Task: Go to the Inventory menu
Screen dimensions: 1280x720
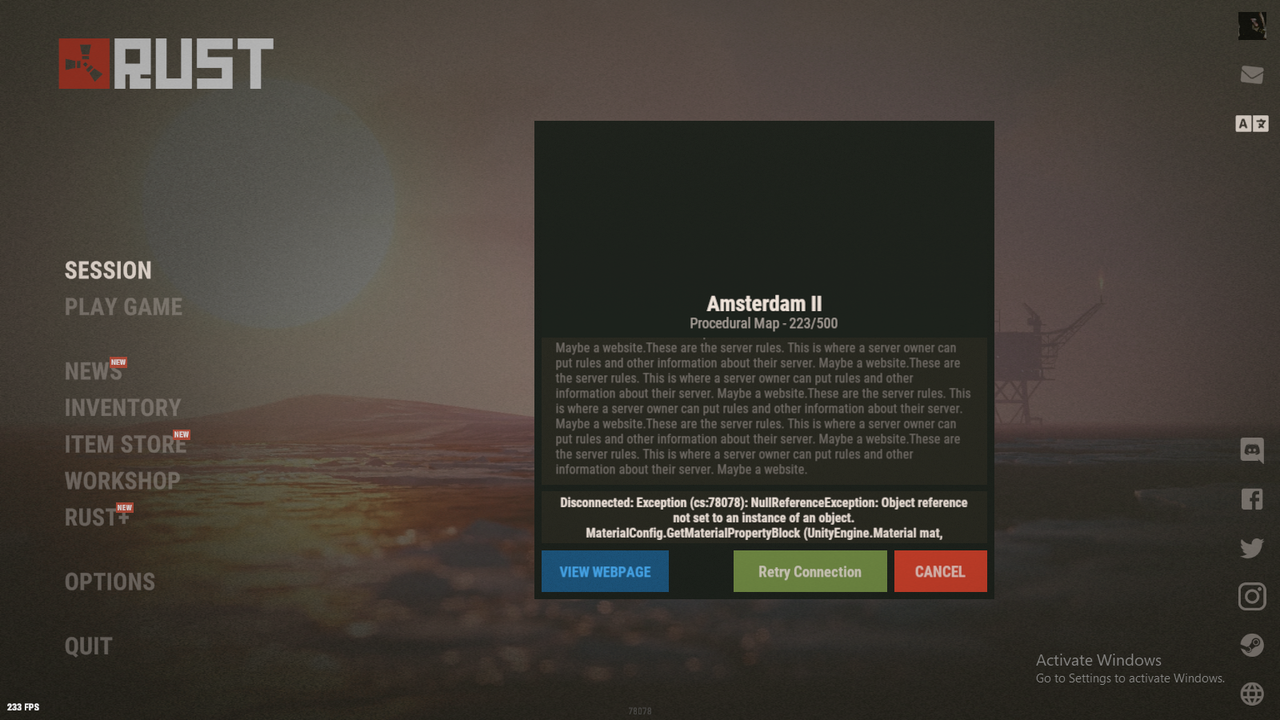Action: (123, 408)
